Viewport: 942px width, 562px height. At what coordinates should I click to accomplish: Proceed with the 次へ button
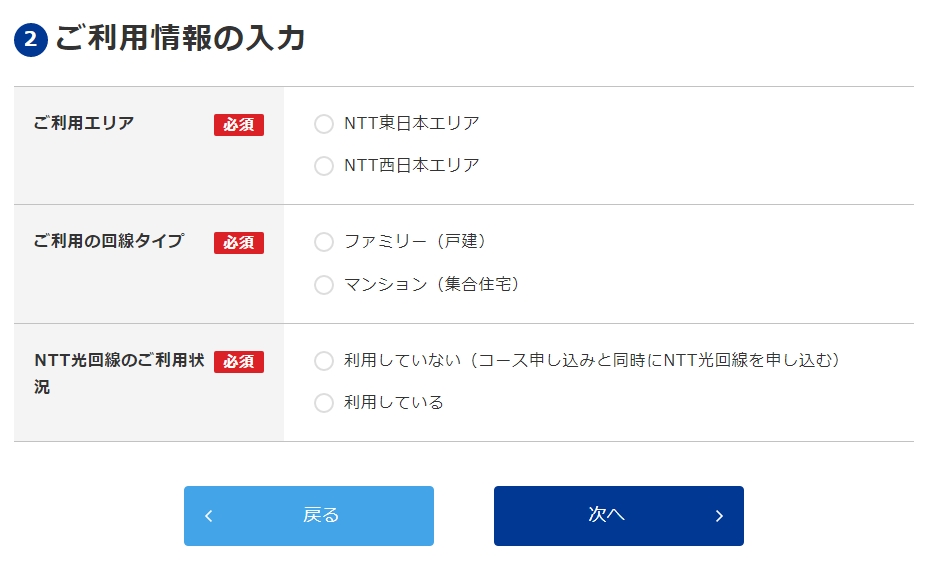pos(619,516)
